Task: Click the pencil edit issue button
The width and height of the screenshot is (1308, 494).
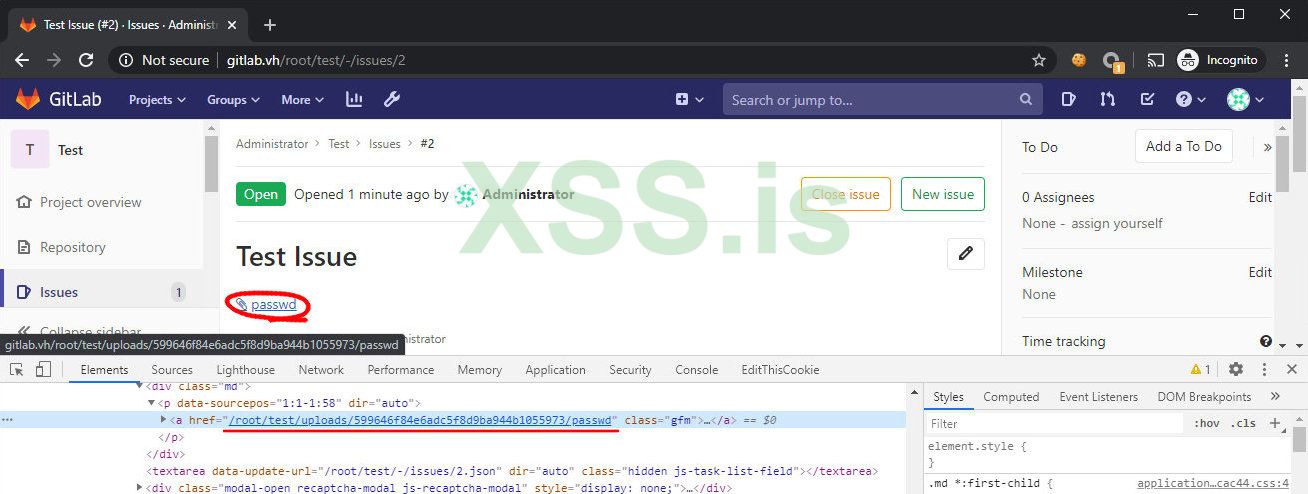Action: (x=966, y=254)
